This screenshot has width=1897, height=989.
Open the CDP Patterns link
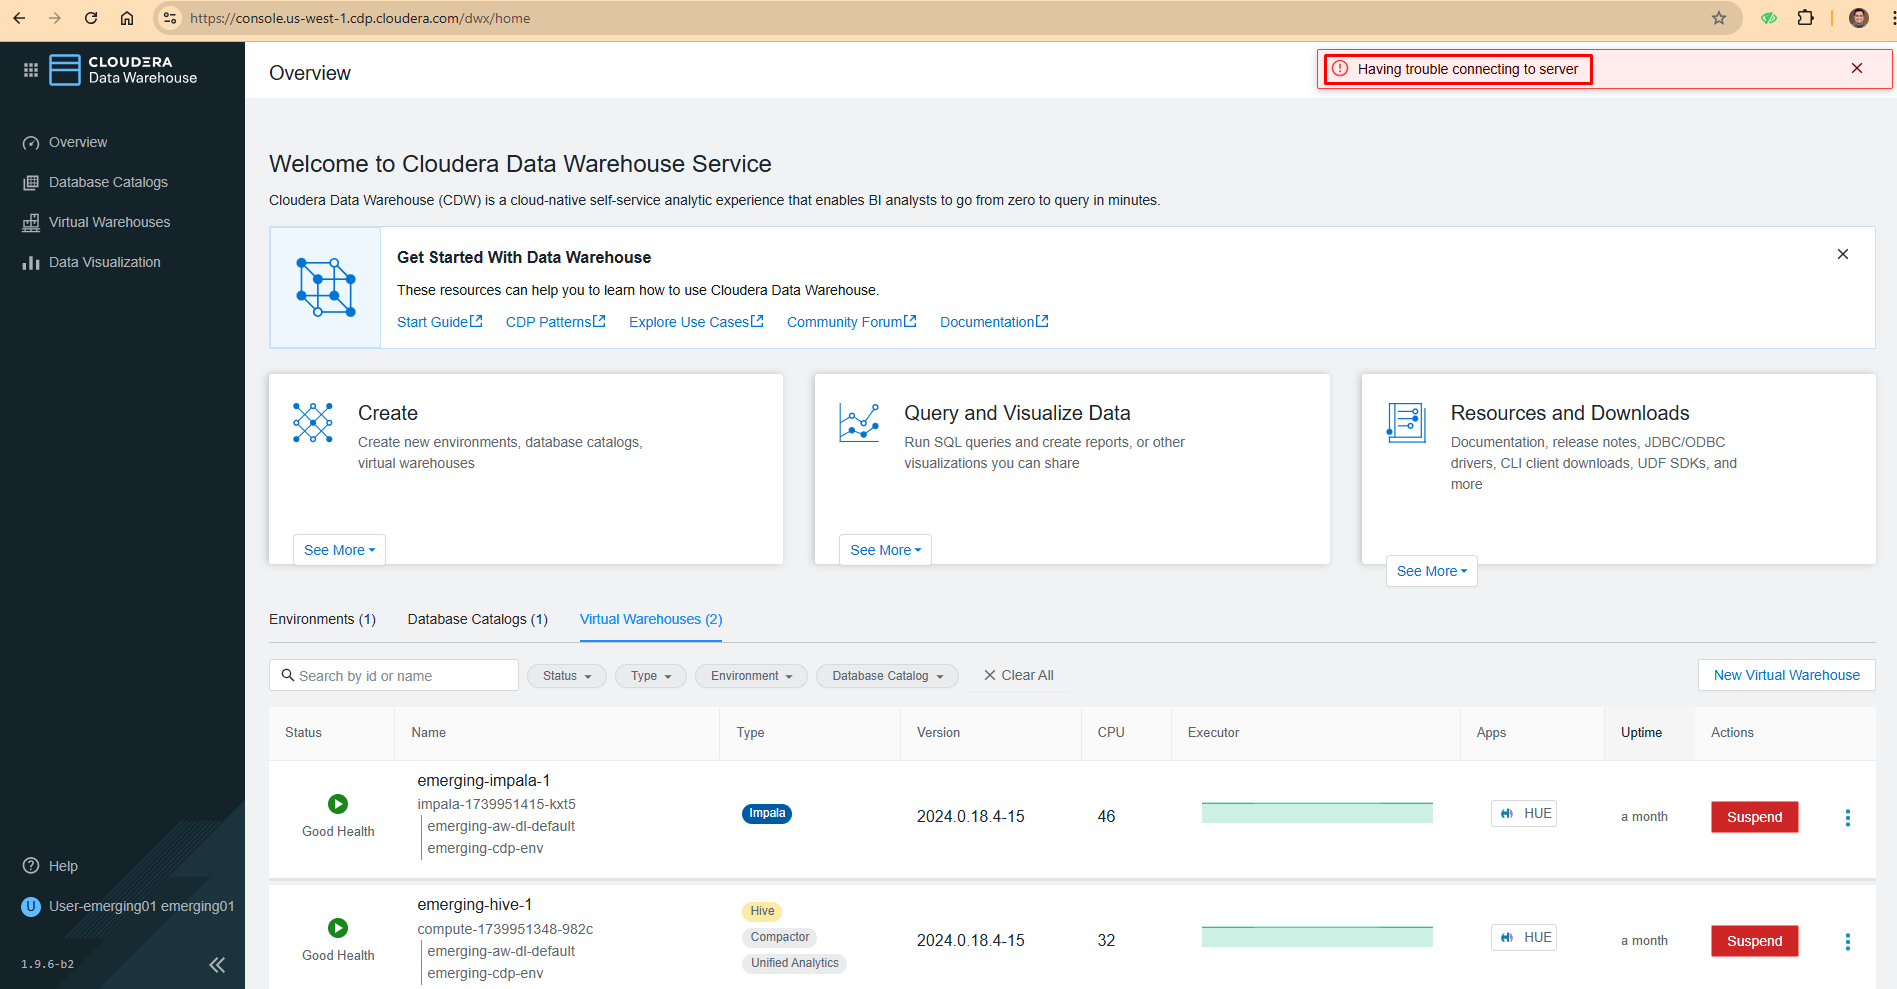[x=556, y=322]
